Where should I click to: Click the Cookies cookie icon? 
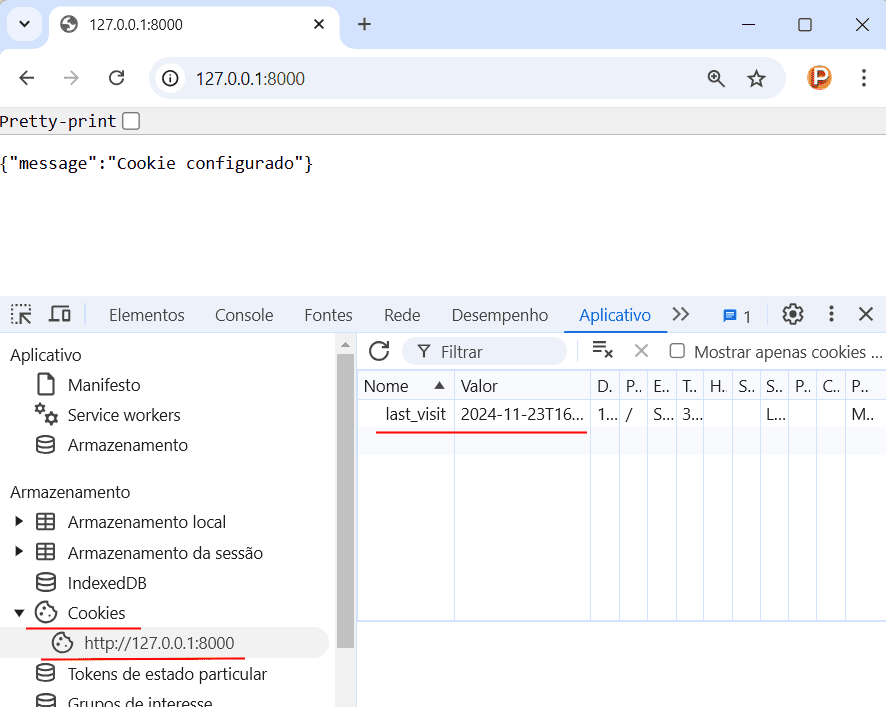pyautogui.click(x=46, y=612)
